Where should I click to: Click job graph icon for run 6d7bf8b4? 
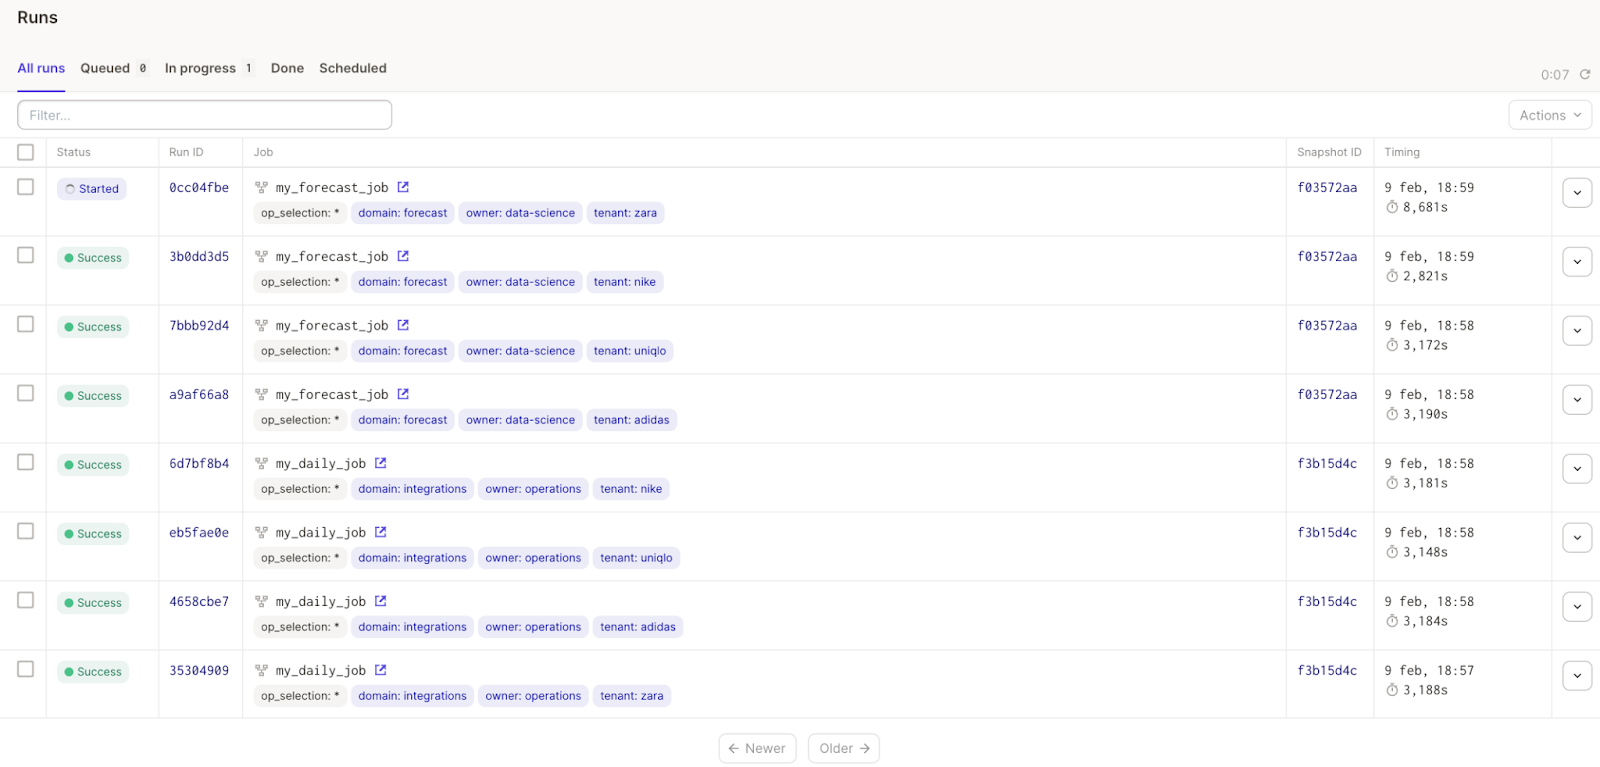[262, 464]
